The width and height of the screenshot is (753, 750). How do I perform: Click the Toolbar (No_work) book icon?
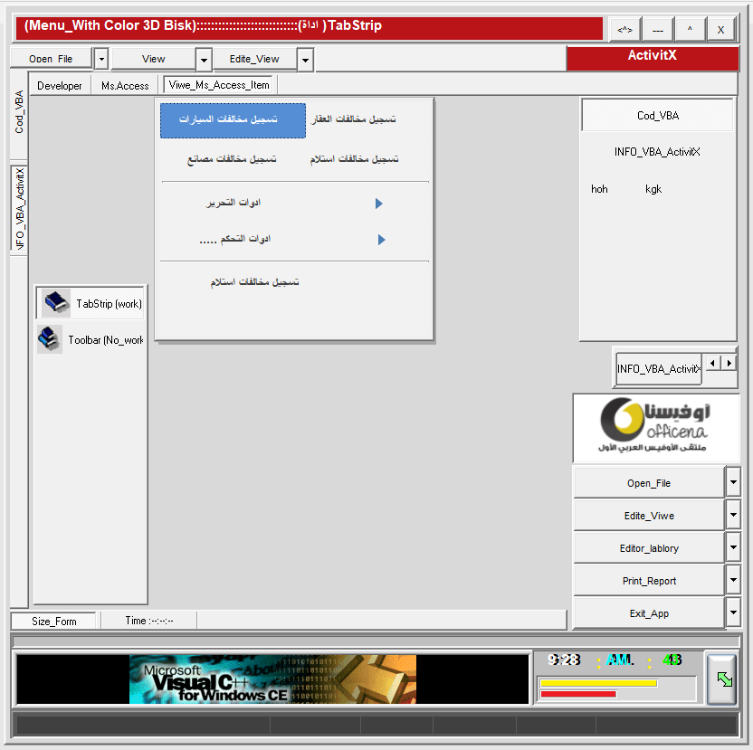click(49, 340)
